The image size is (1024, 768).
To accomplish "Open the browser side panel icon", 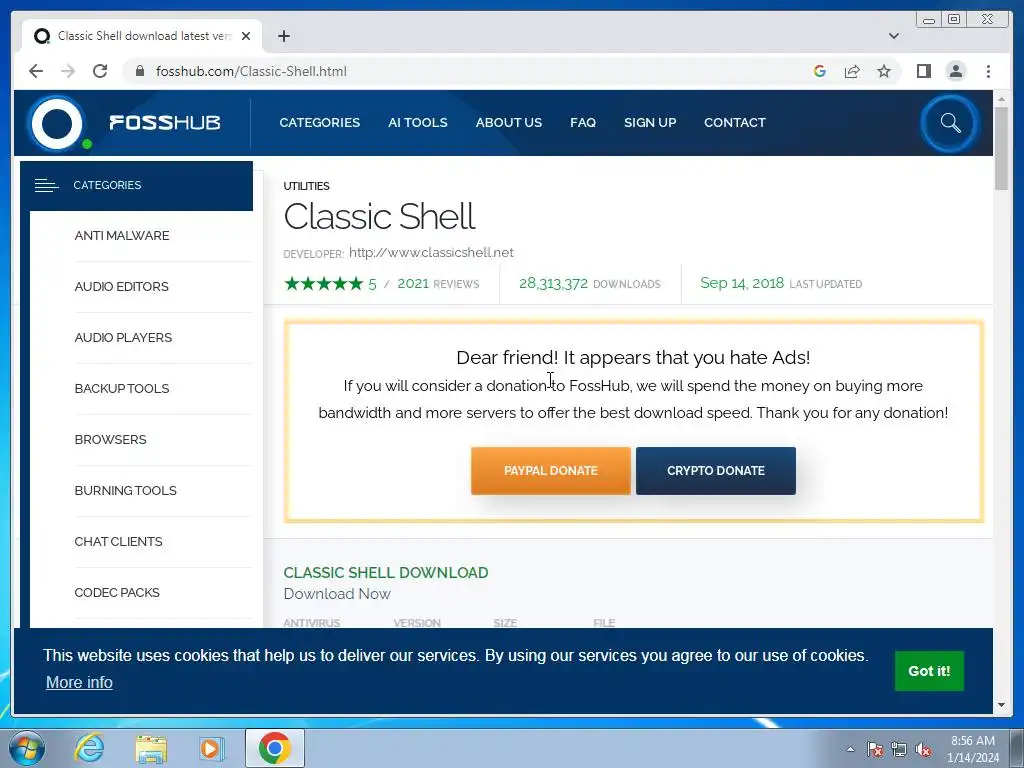I will coord(923,71).
